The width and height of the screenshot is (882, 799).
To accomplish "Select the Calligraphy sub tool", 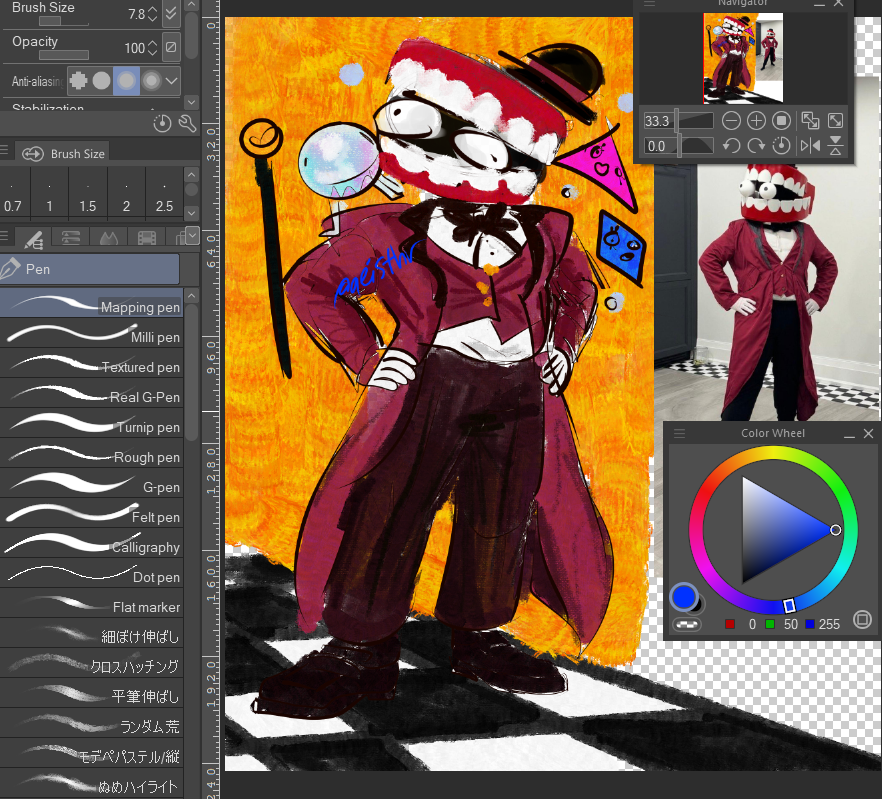I will (92, 544).
